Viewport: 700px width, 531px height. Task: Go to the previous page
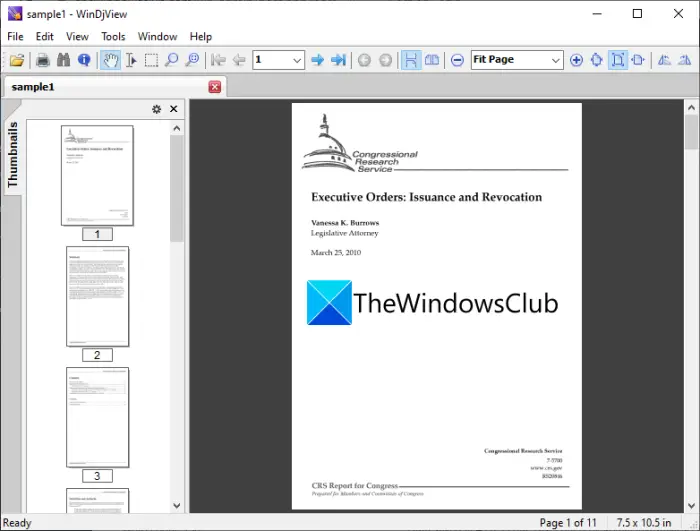pos(239,60)
